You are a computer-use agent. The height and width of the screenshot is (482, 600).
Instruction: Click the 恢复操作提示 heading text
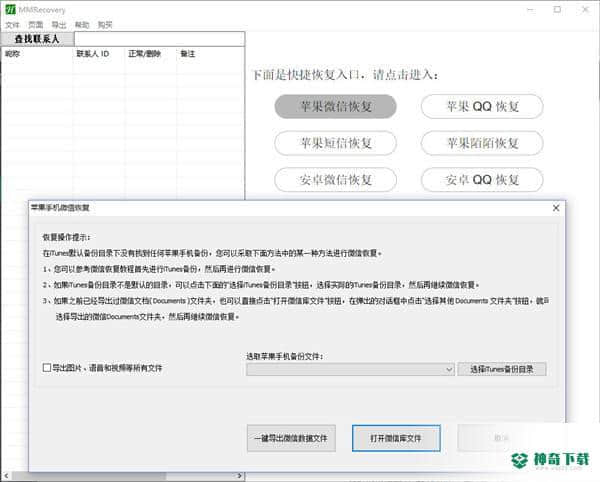(x=66, y=237)
